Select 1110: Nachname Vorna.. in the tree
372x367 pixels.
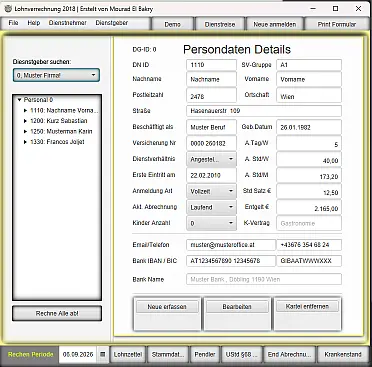[64, 110]
